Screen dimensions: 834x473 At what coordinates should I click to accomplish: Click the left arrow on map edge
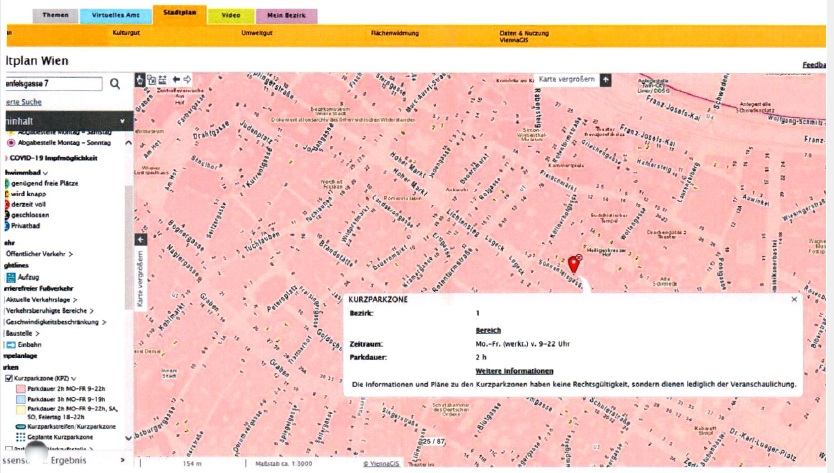pyautogui.click(x=141, y=240)
